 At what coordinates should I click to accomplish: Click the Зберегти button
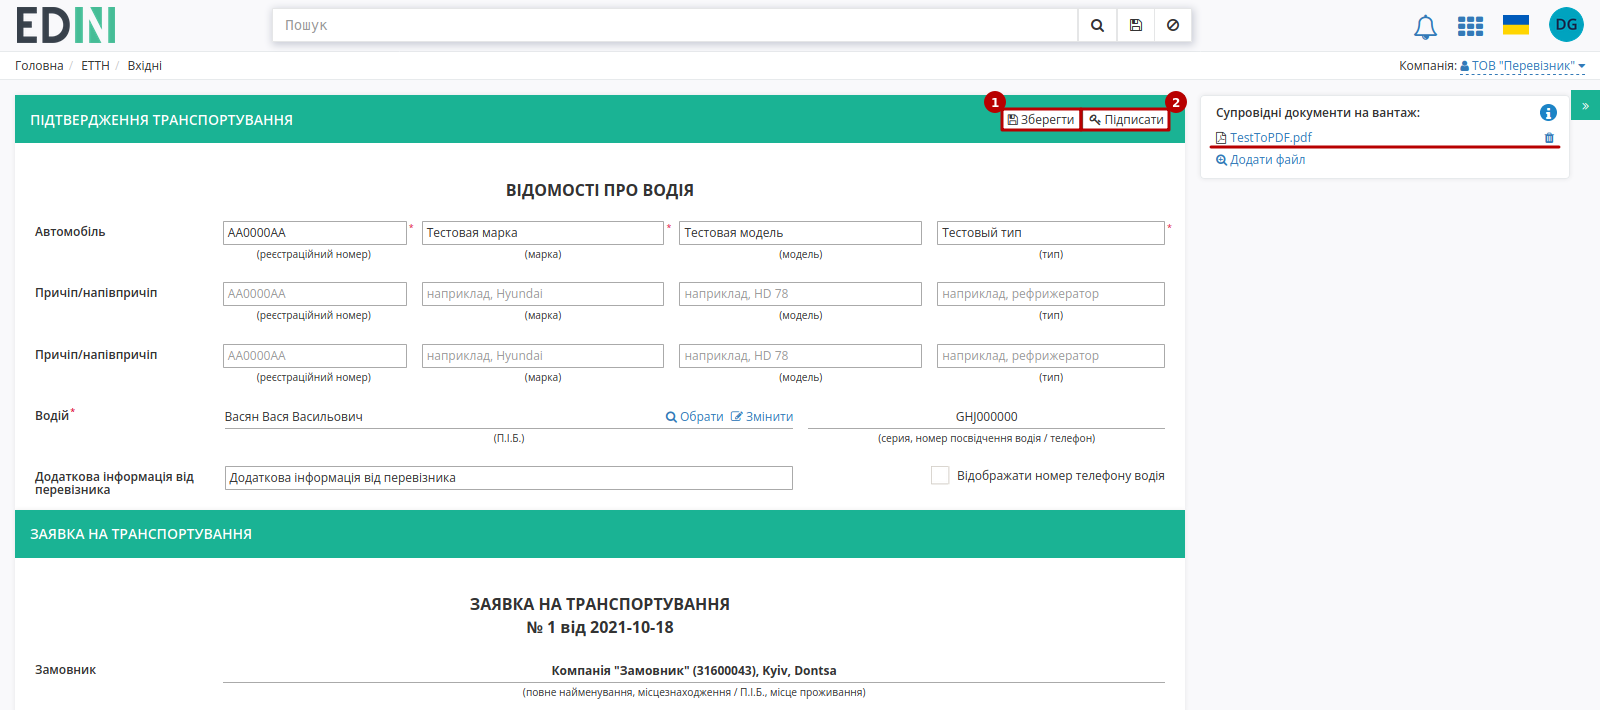pyautogui.click(x=1041, y=119)
